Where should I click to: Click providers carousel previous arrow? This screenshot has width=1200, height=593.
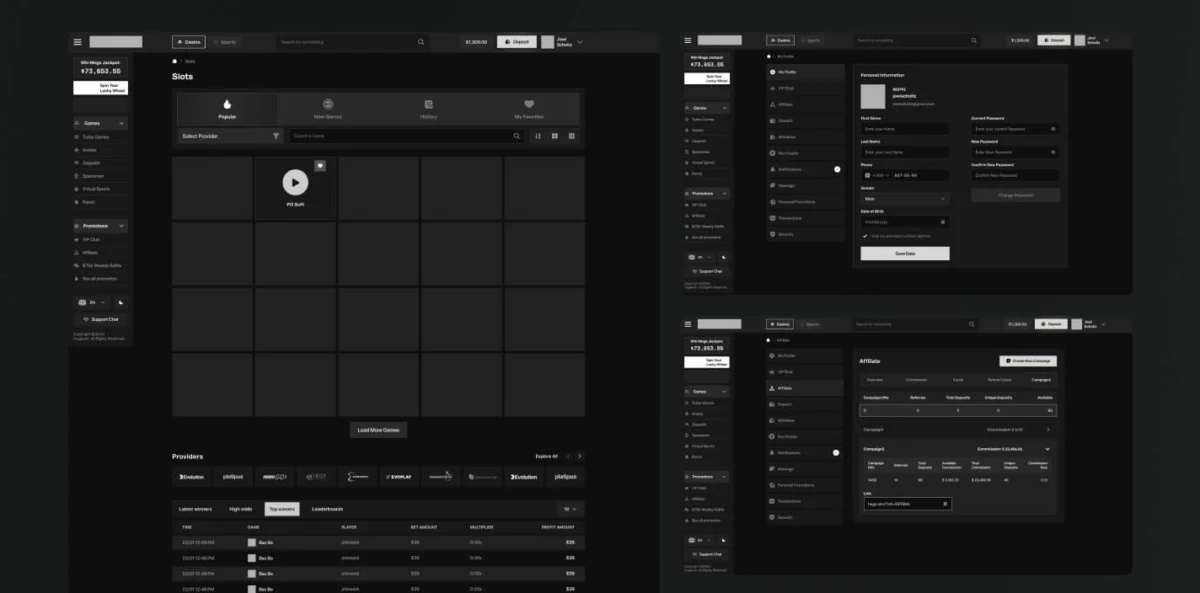point(568,456)
